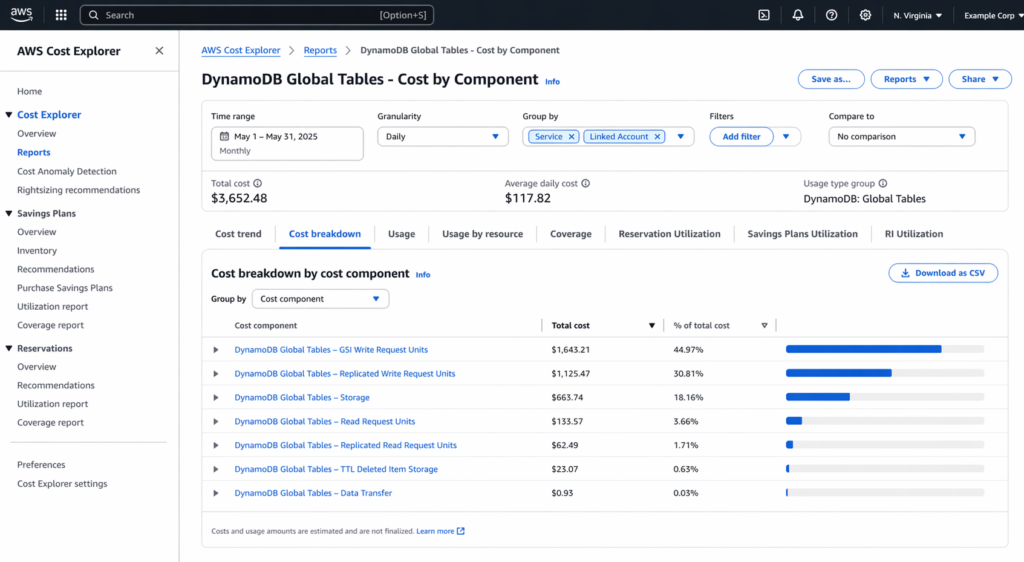The image size is (1024, 562).
Task: Open the Reservation Utilization tab
Action: click(x=669, y=234)
